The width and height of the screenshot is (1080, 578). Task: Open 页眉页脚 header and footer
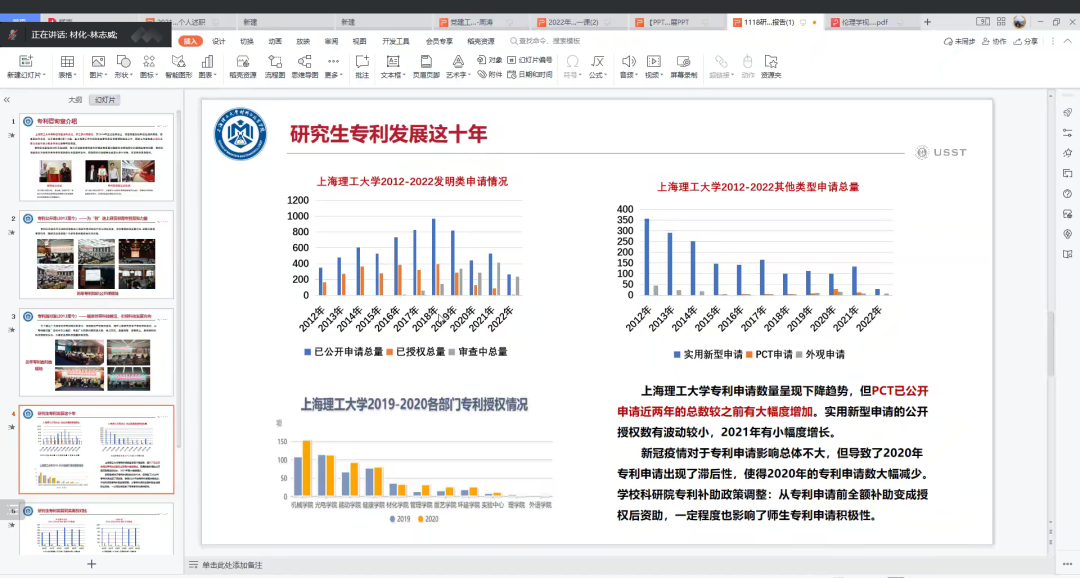(x=426, y=67)
